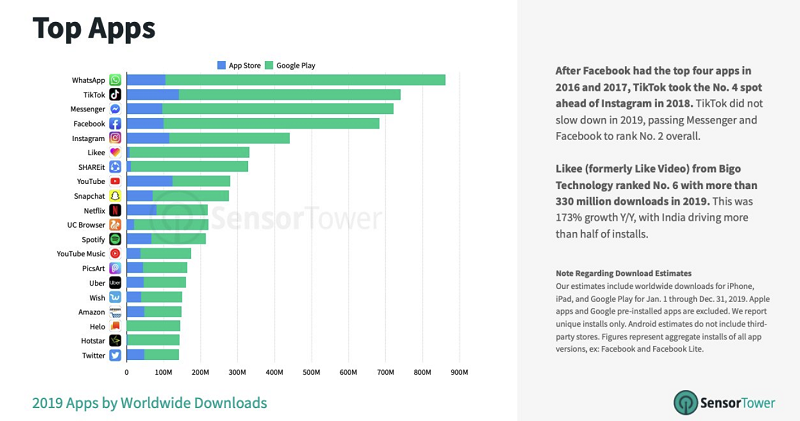Click the Spotify app icon
The width and height of the screenshot is (800, 421).
(115, 239)
